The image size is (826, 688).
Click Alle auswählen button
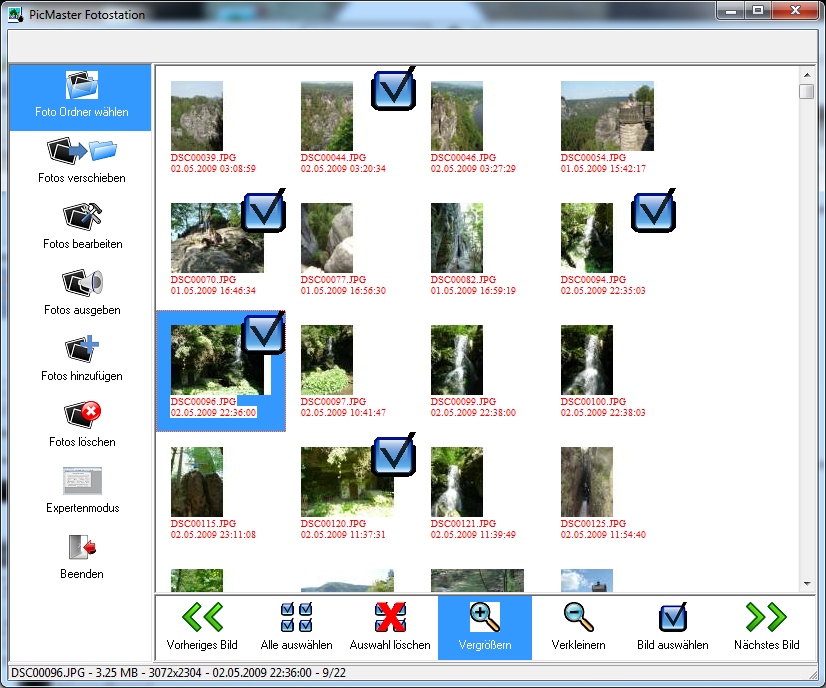tap(296, 627)
